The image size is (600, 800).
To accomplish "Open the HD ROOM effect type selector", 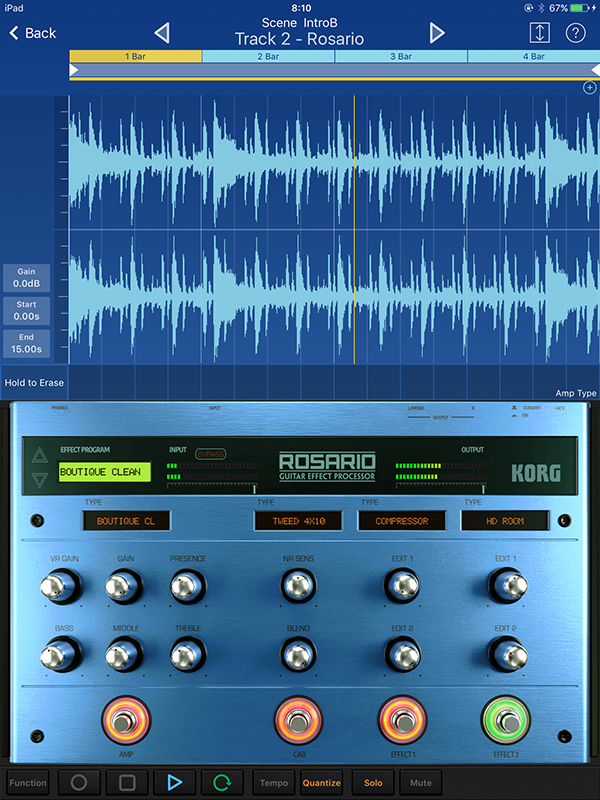I will 505,521.
